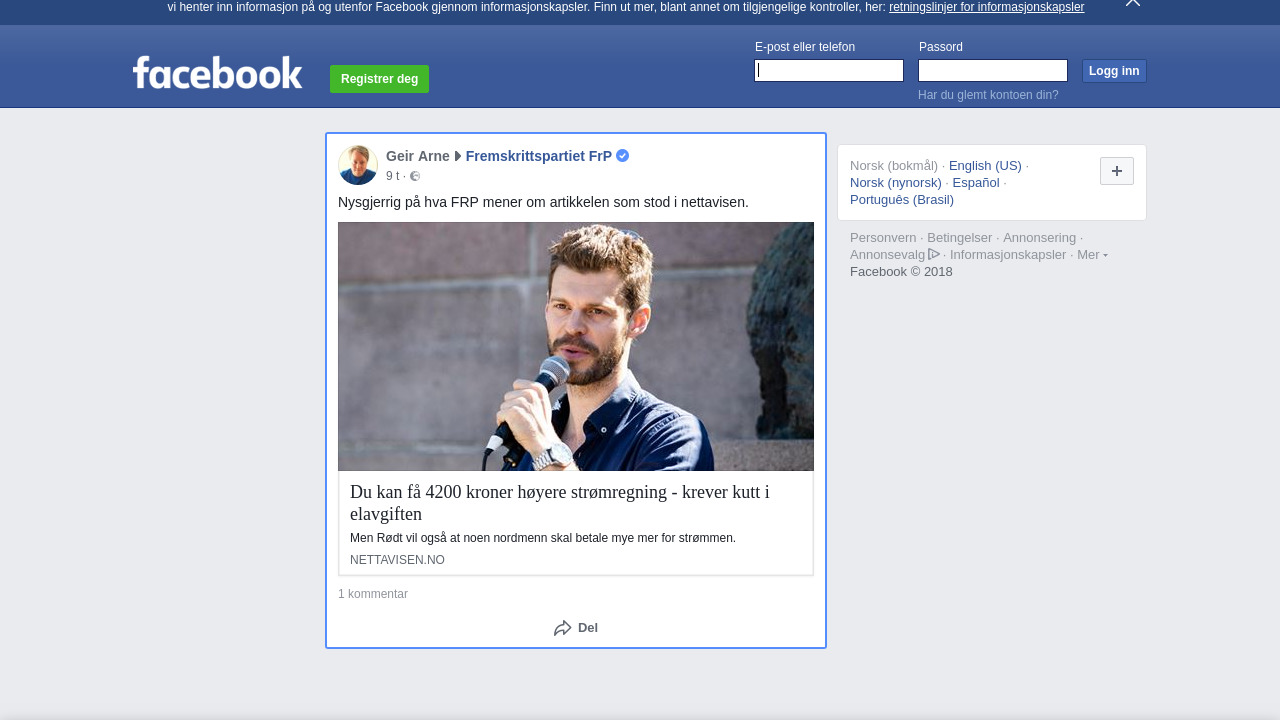View the 1 kommentar link
Viewport: 1280px width, 720px height.
click(373, 594)
